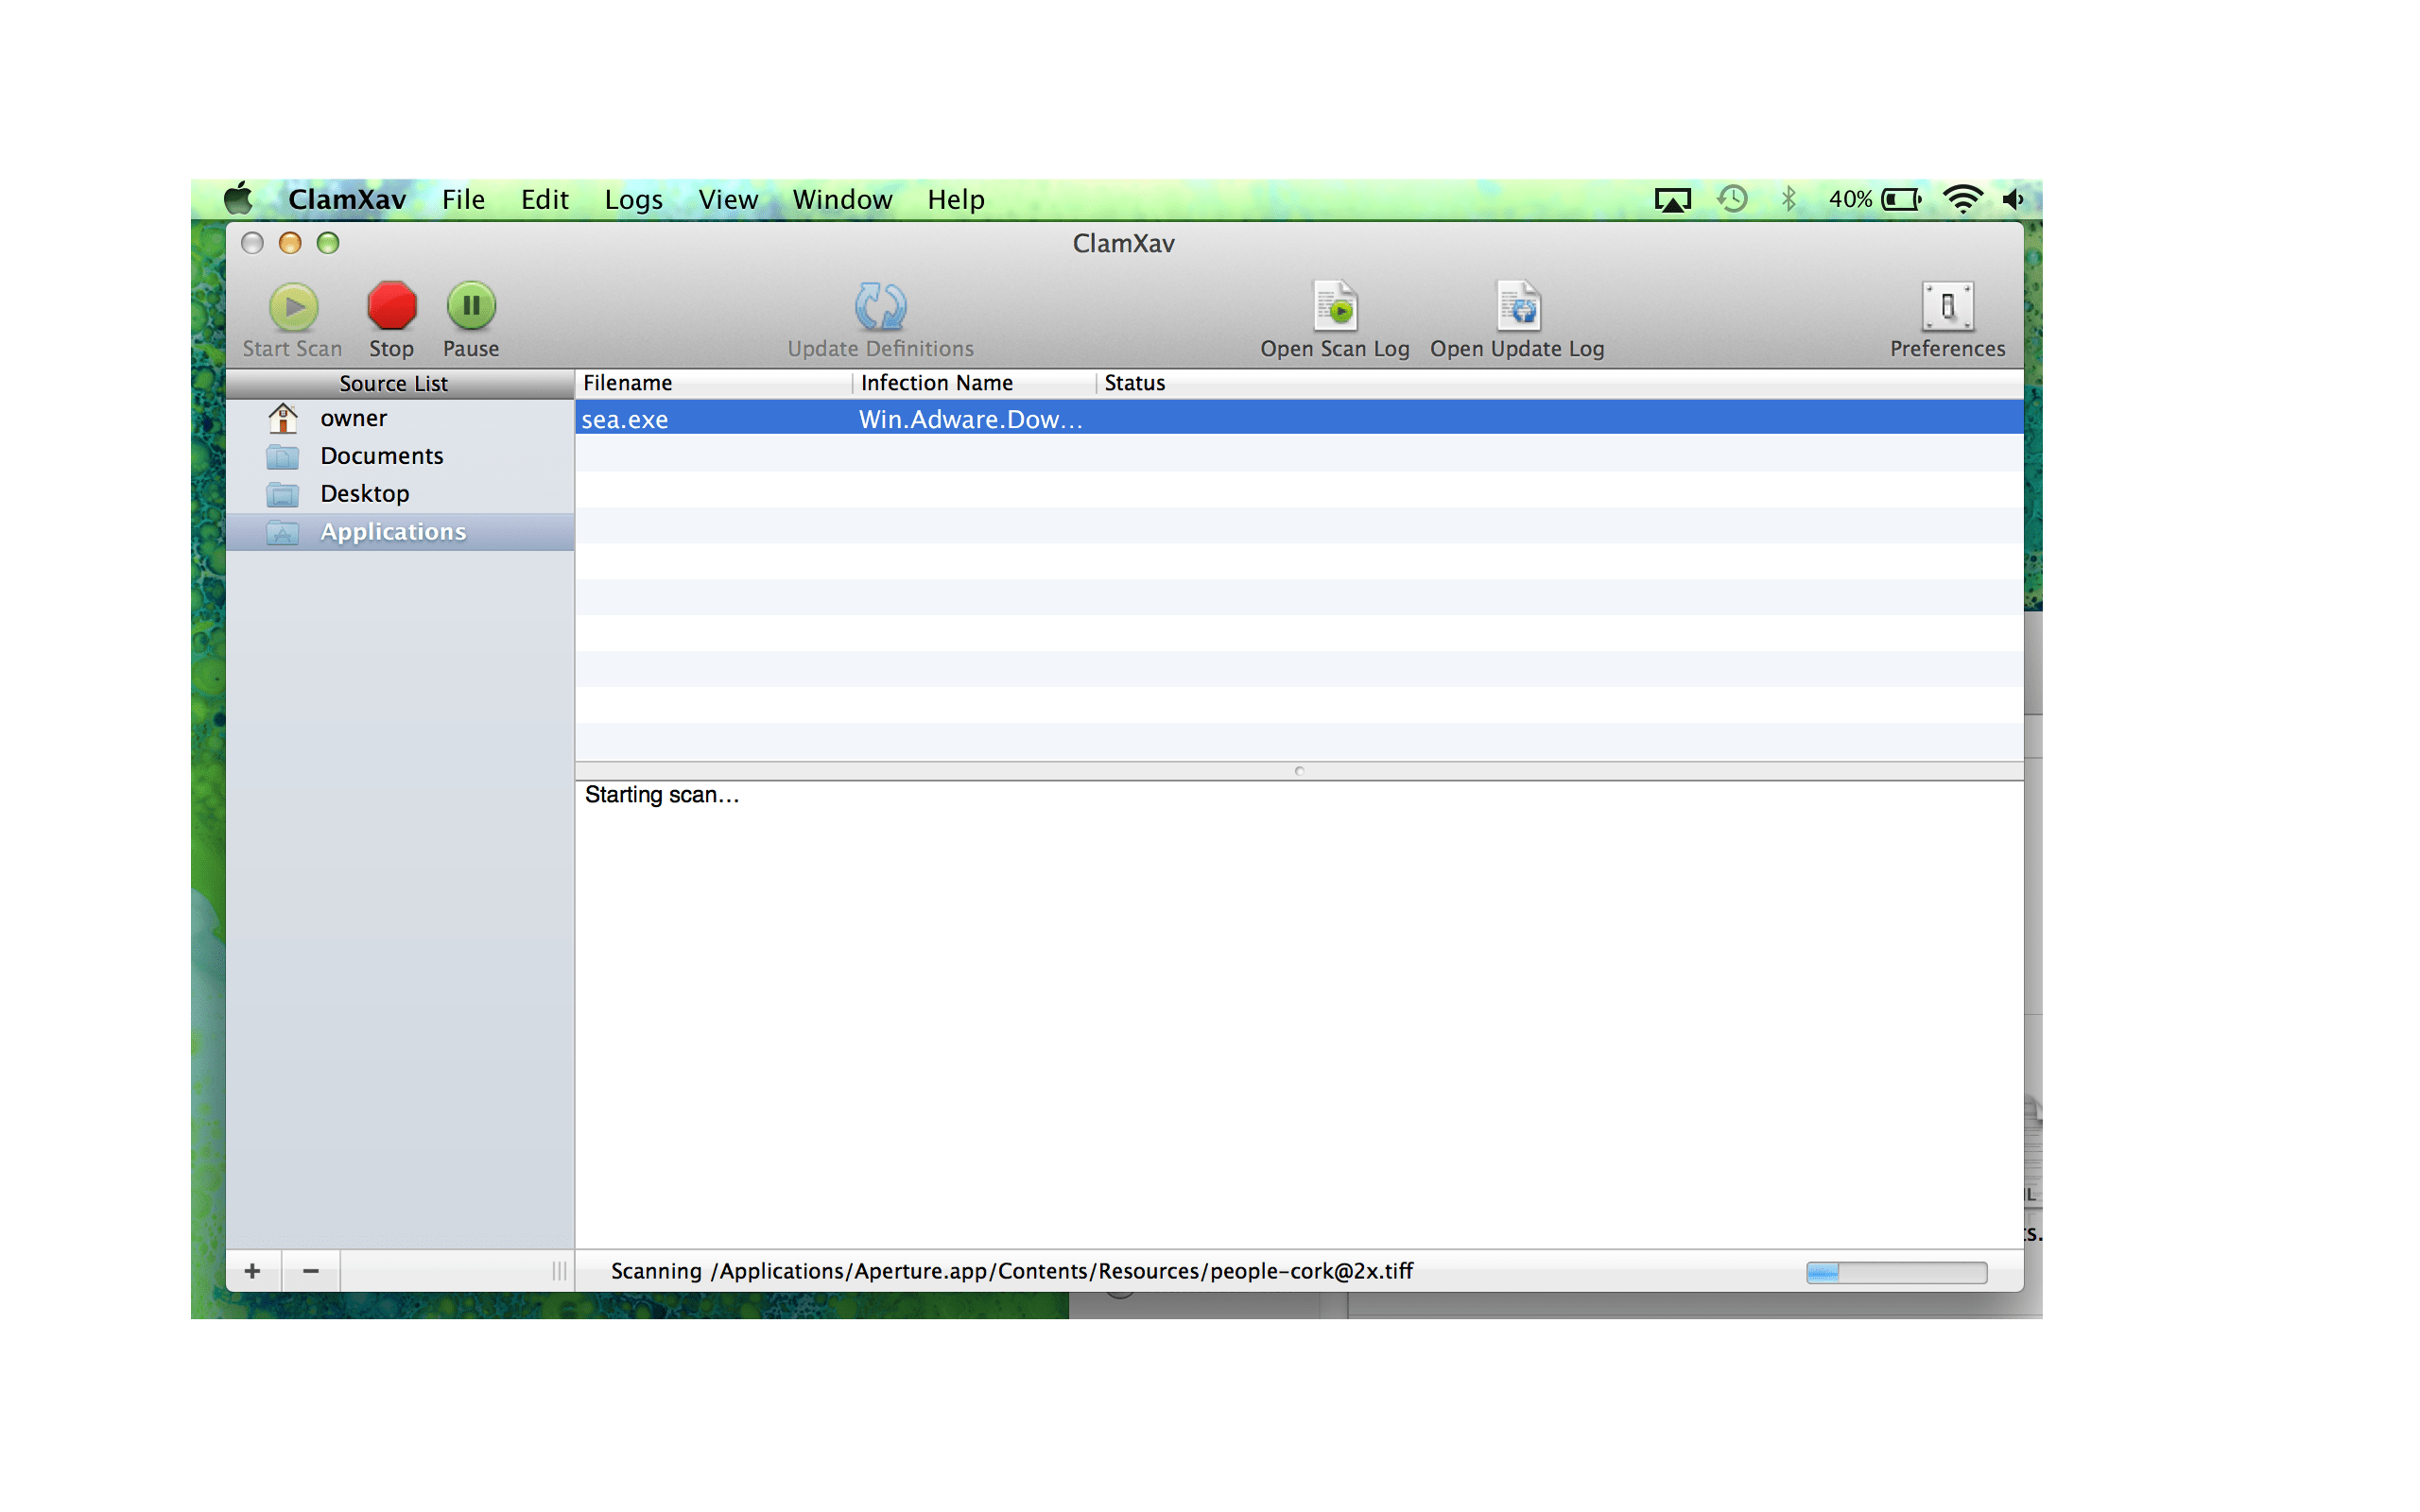Remove selected source with minus button
2420x1512 pixels.
[x=310, y=1271]
